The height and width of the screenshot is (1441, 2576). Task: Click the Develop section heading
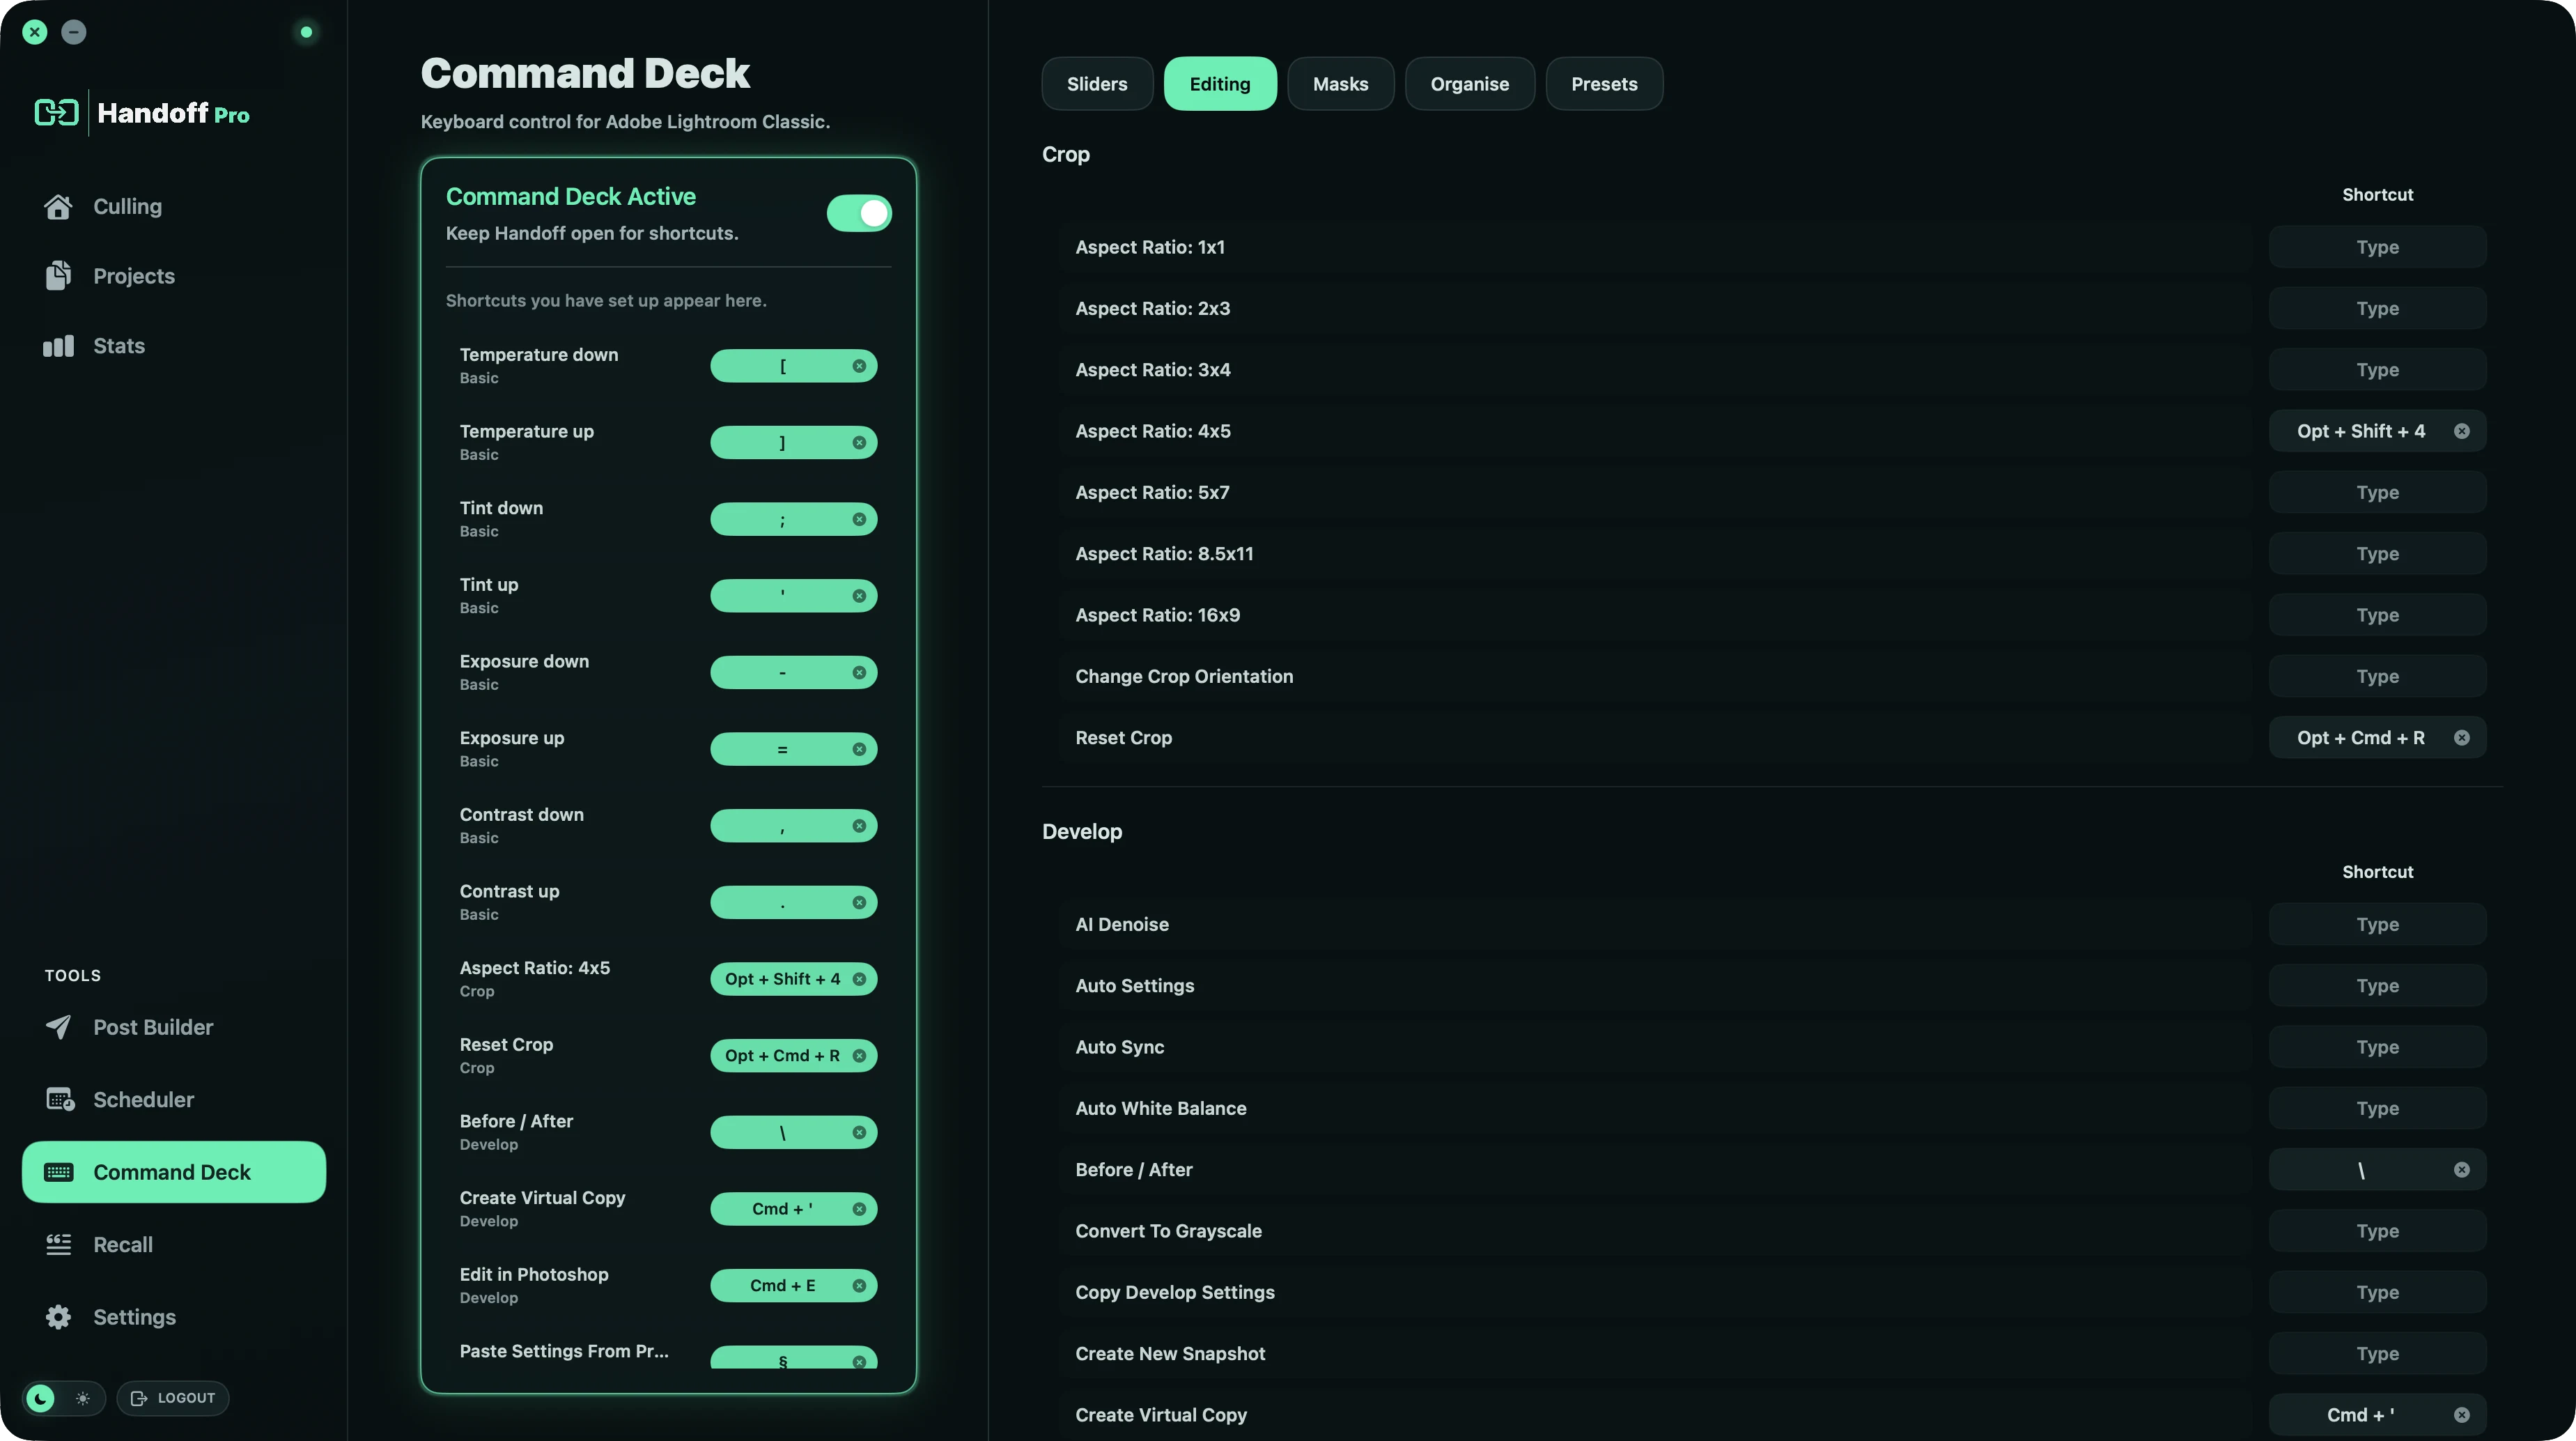[x=1081, y=832]
